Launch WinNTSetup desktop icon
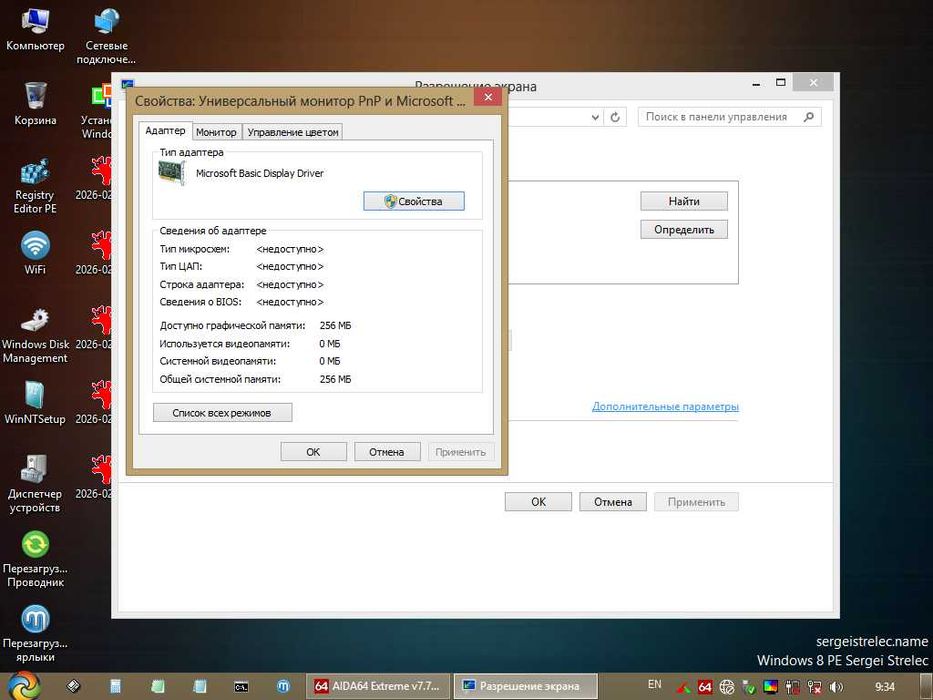The width and height of the screenshot is (933, 700). (35, 402)
